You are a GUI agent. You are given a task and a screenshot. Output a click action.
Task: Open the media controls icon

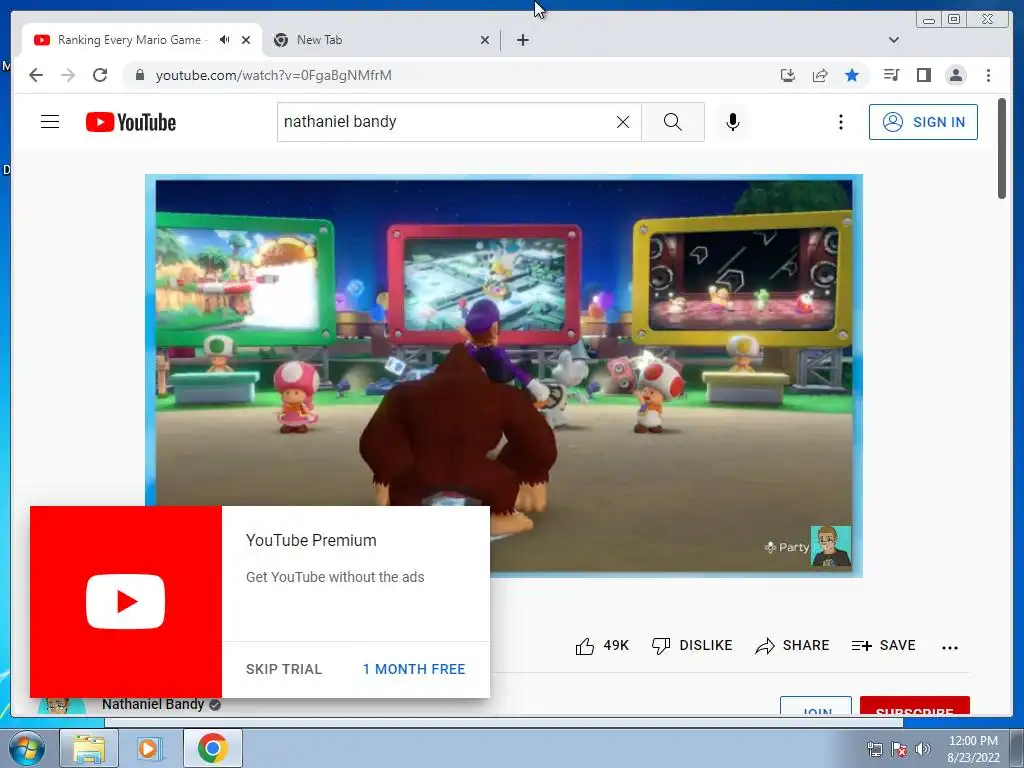pos(891,75)
